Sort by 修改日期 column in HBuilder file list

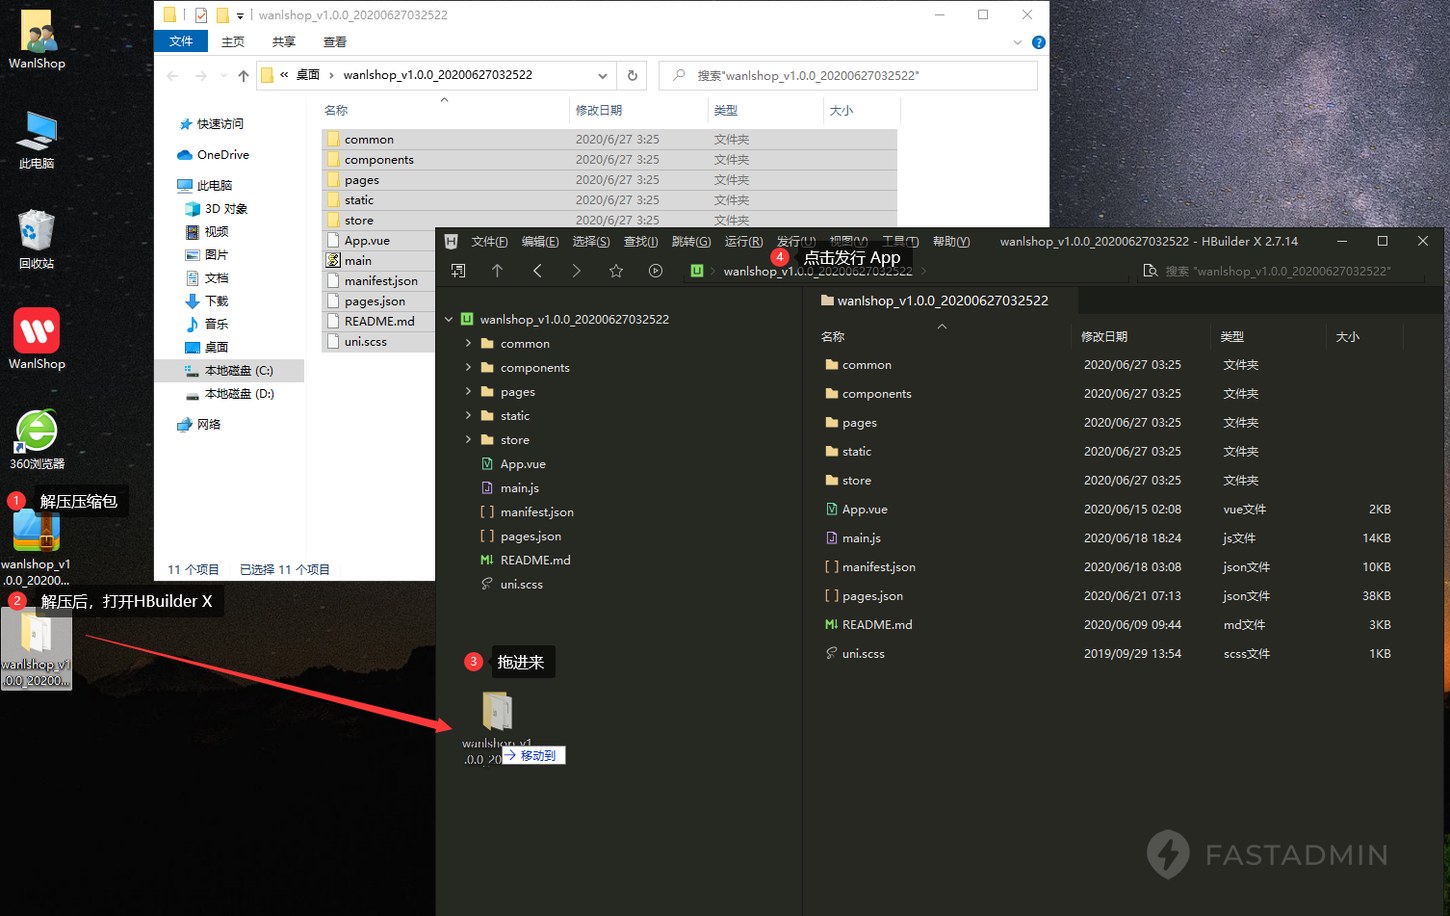(x=1104, y=337)
